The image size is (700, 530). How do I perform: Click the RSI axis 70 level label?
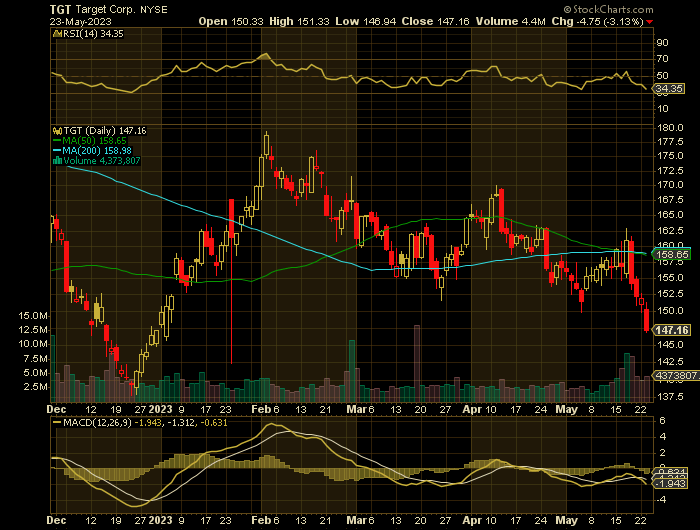pyautogui.click(x=662, y=59)
